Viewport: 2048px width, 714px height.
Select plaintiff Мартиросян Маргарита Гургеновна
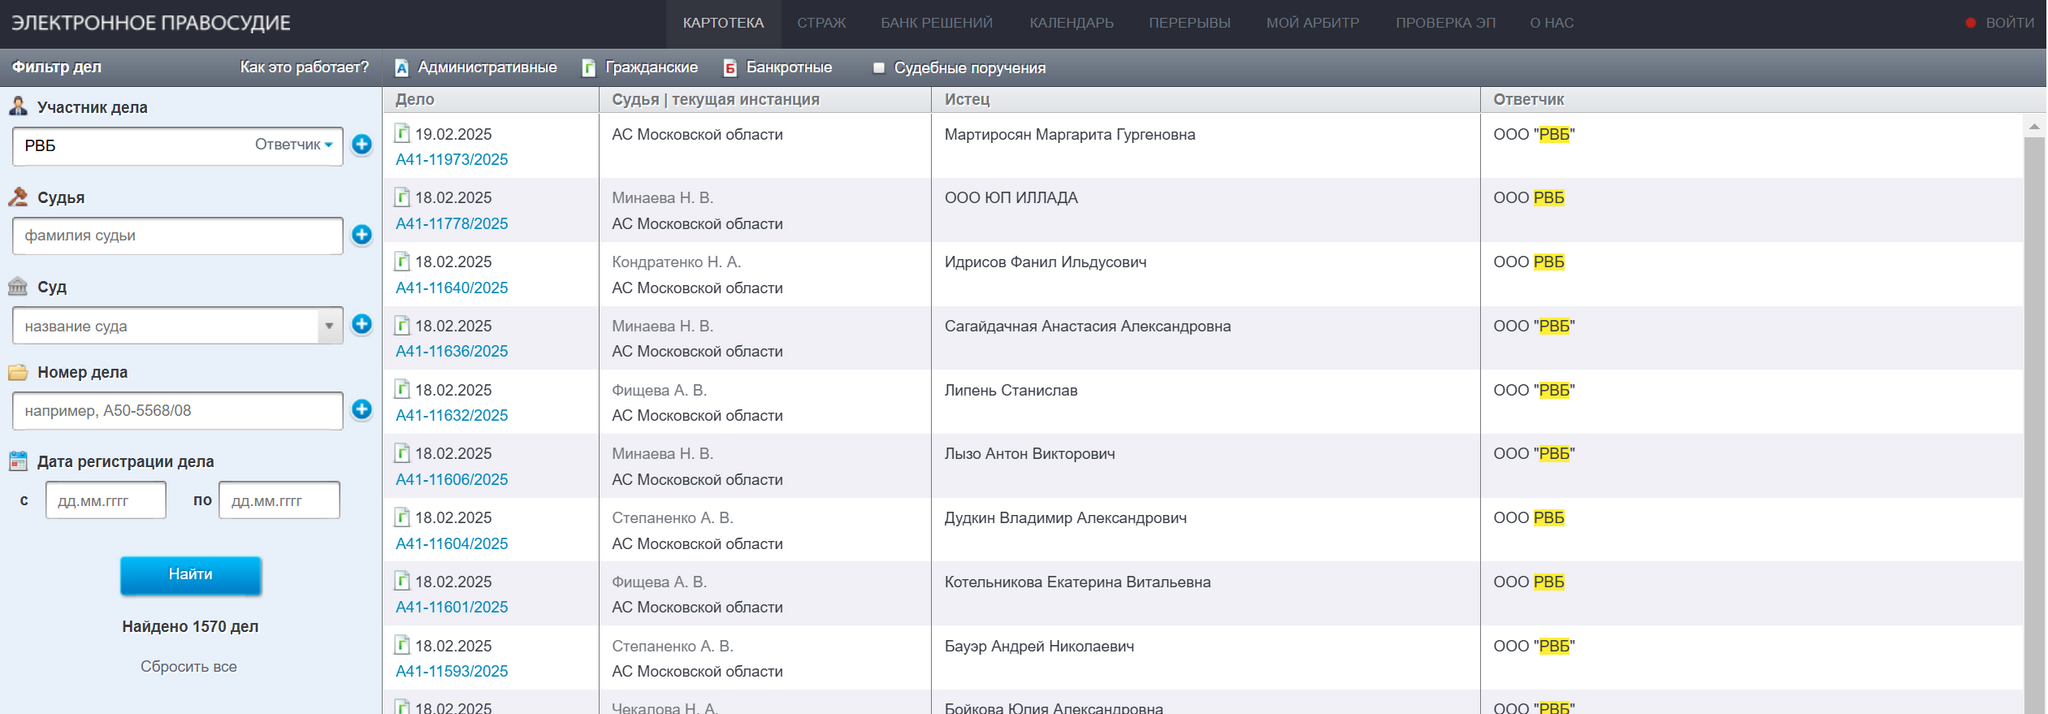tap(1069, 134)
